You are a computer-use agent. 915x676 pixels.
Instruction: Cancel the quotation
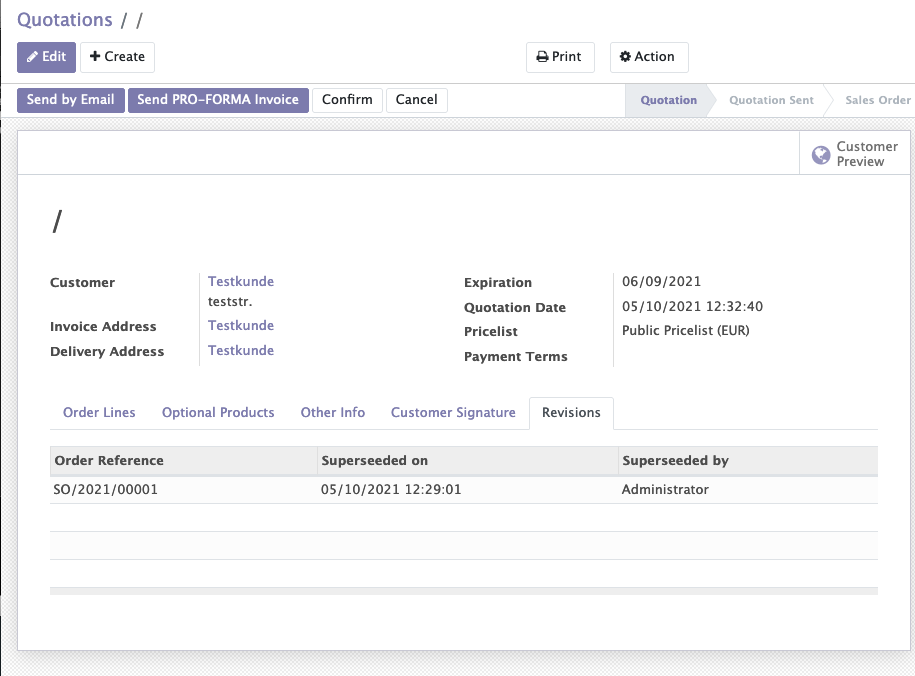click(417, 100)
